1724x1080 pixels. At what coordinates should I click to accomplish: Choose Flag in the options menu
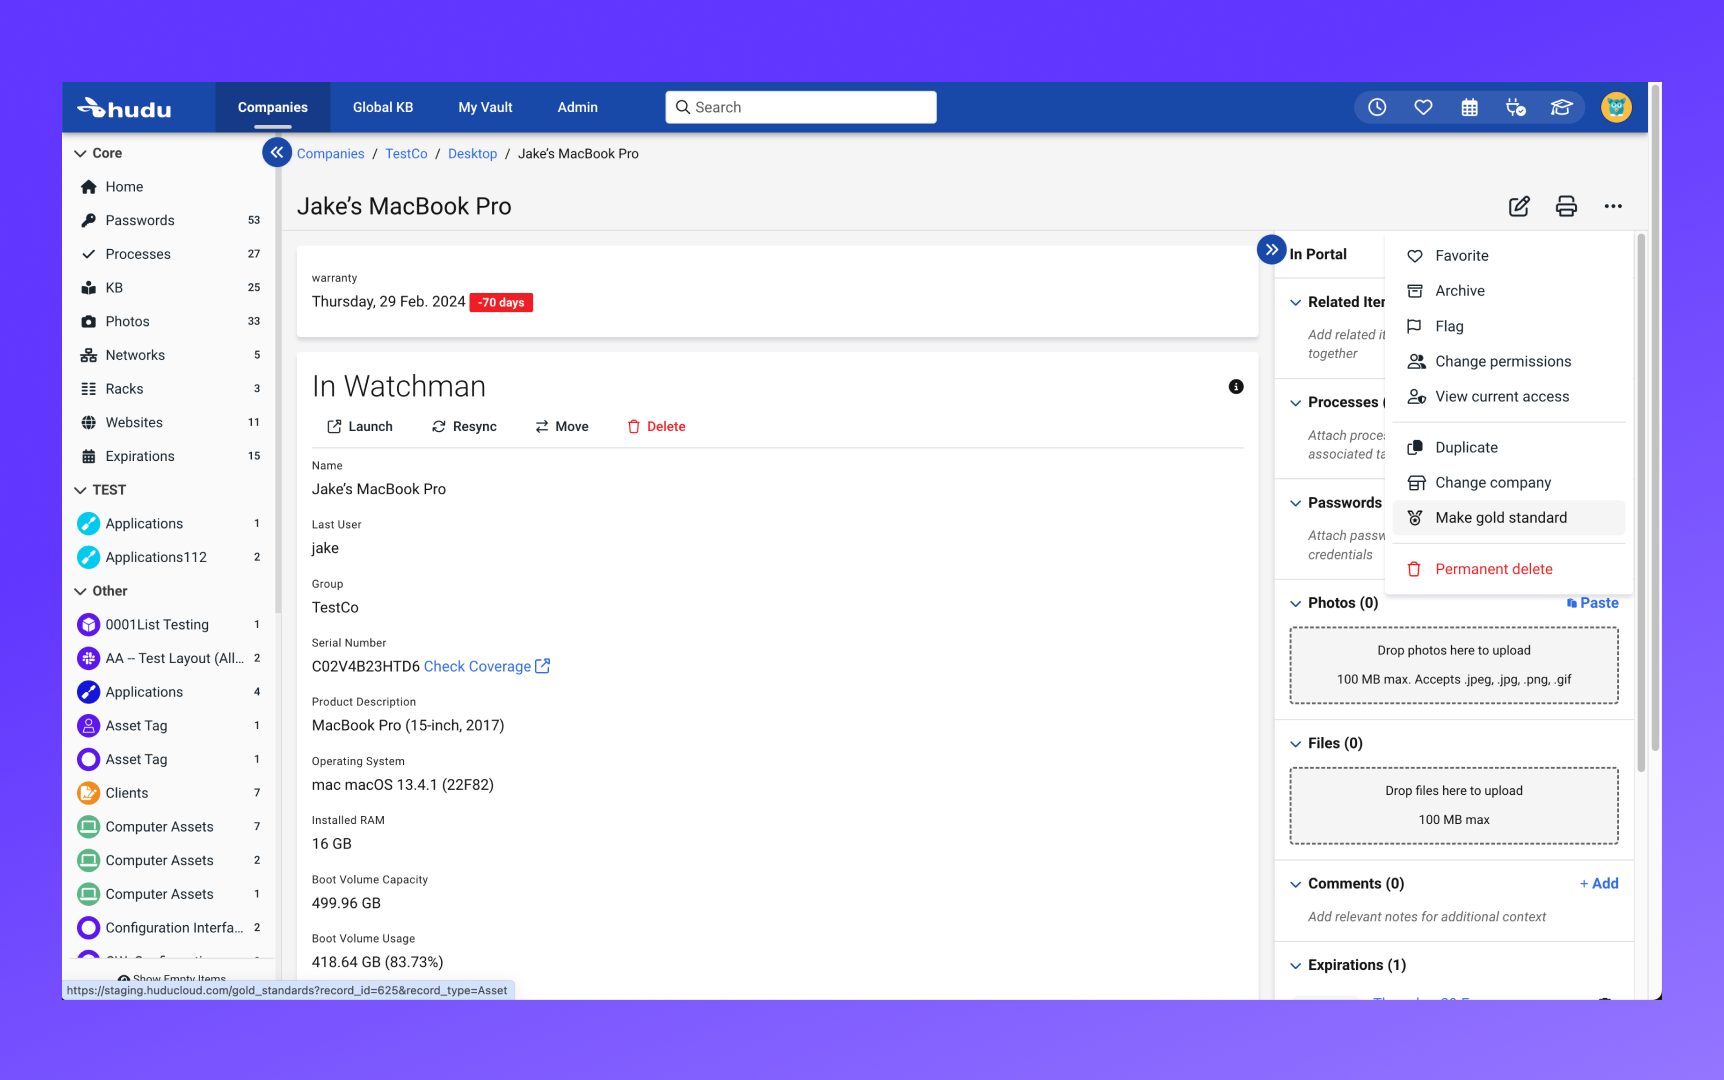[1508, 326]
